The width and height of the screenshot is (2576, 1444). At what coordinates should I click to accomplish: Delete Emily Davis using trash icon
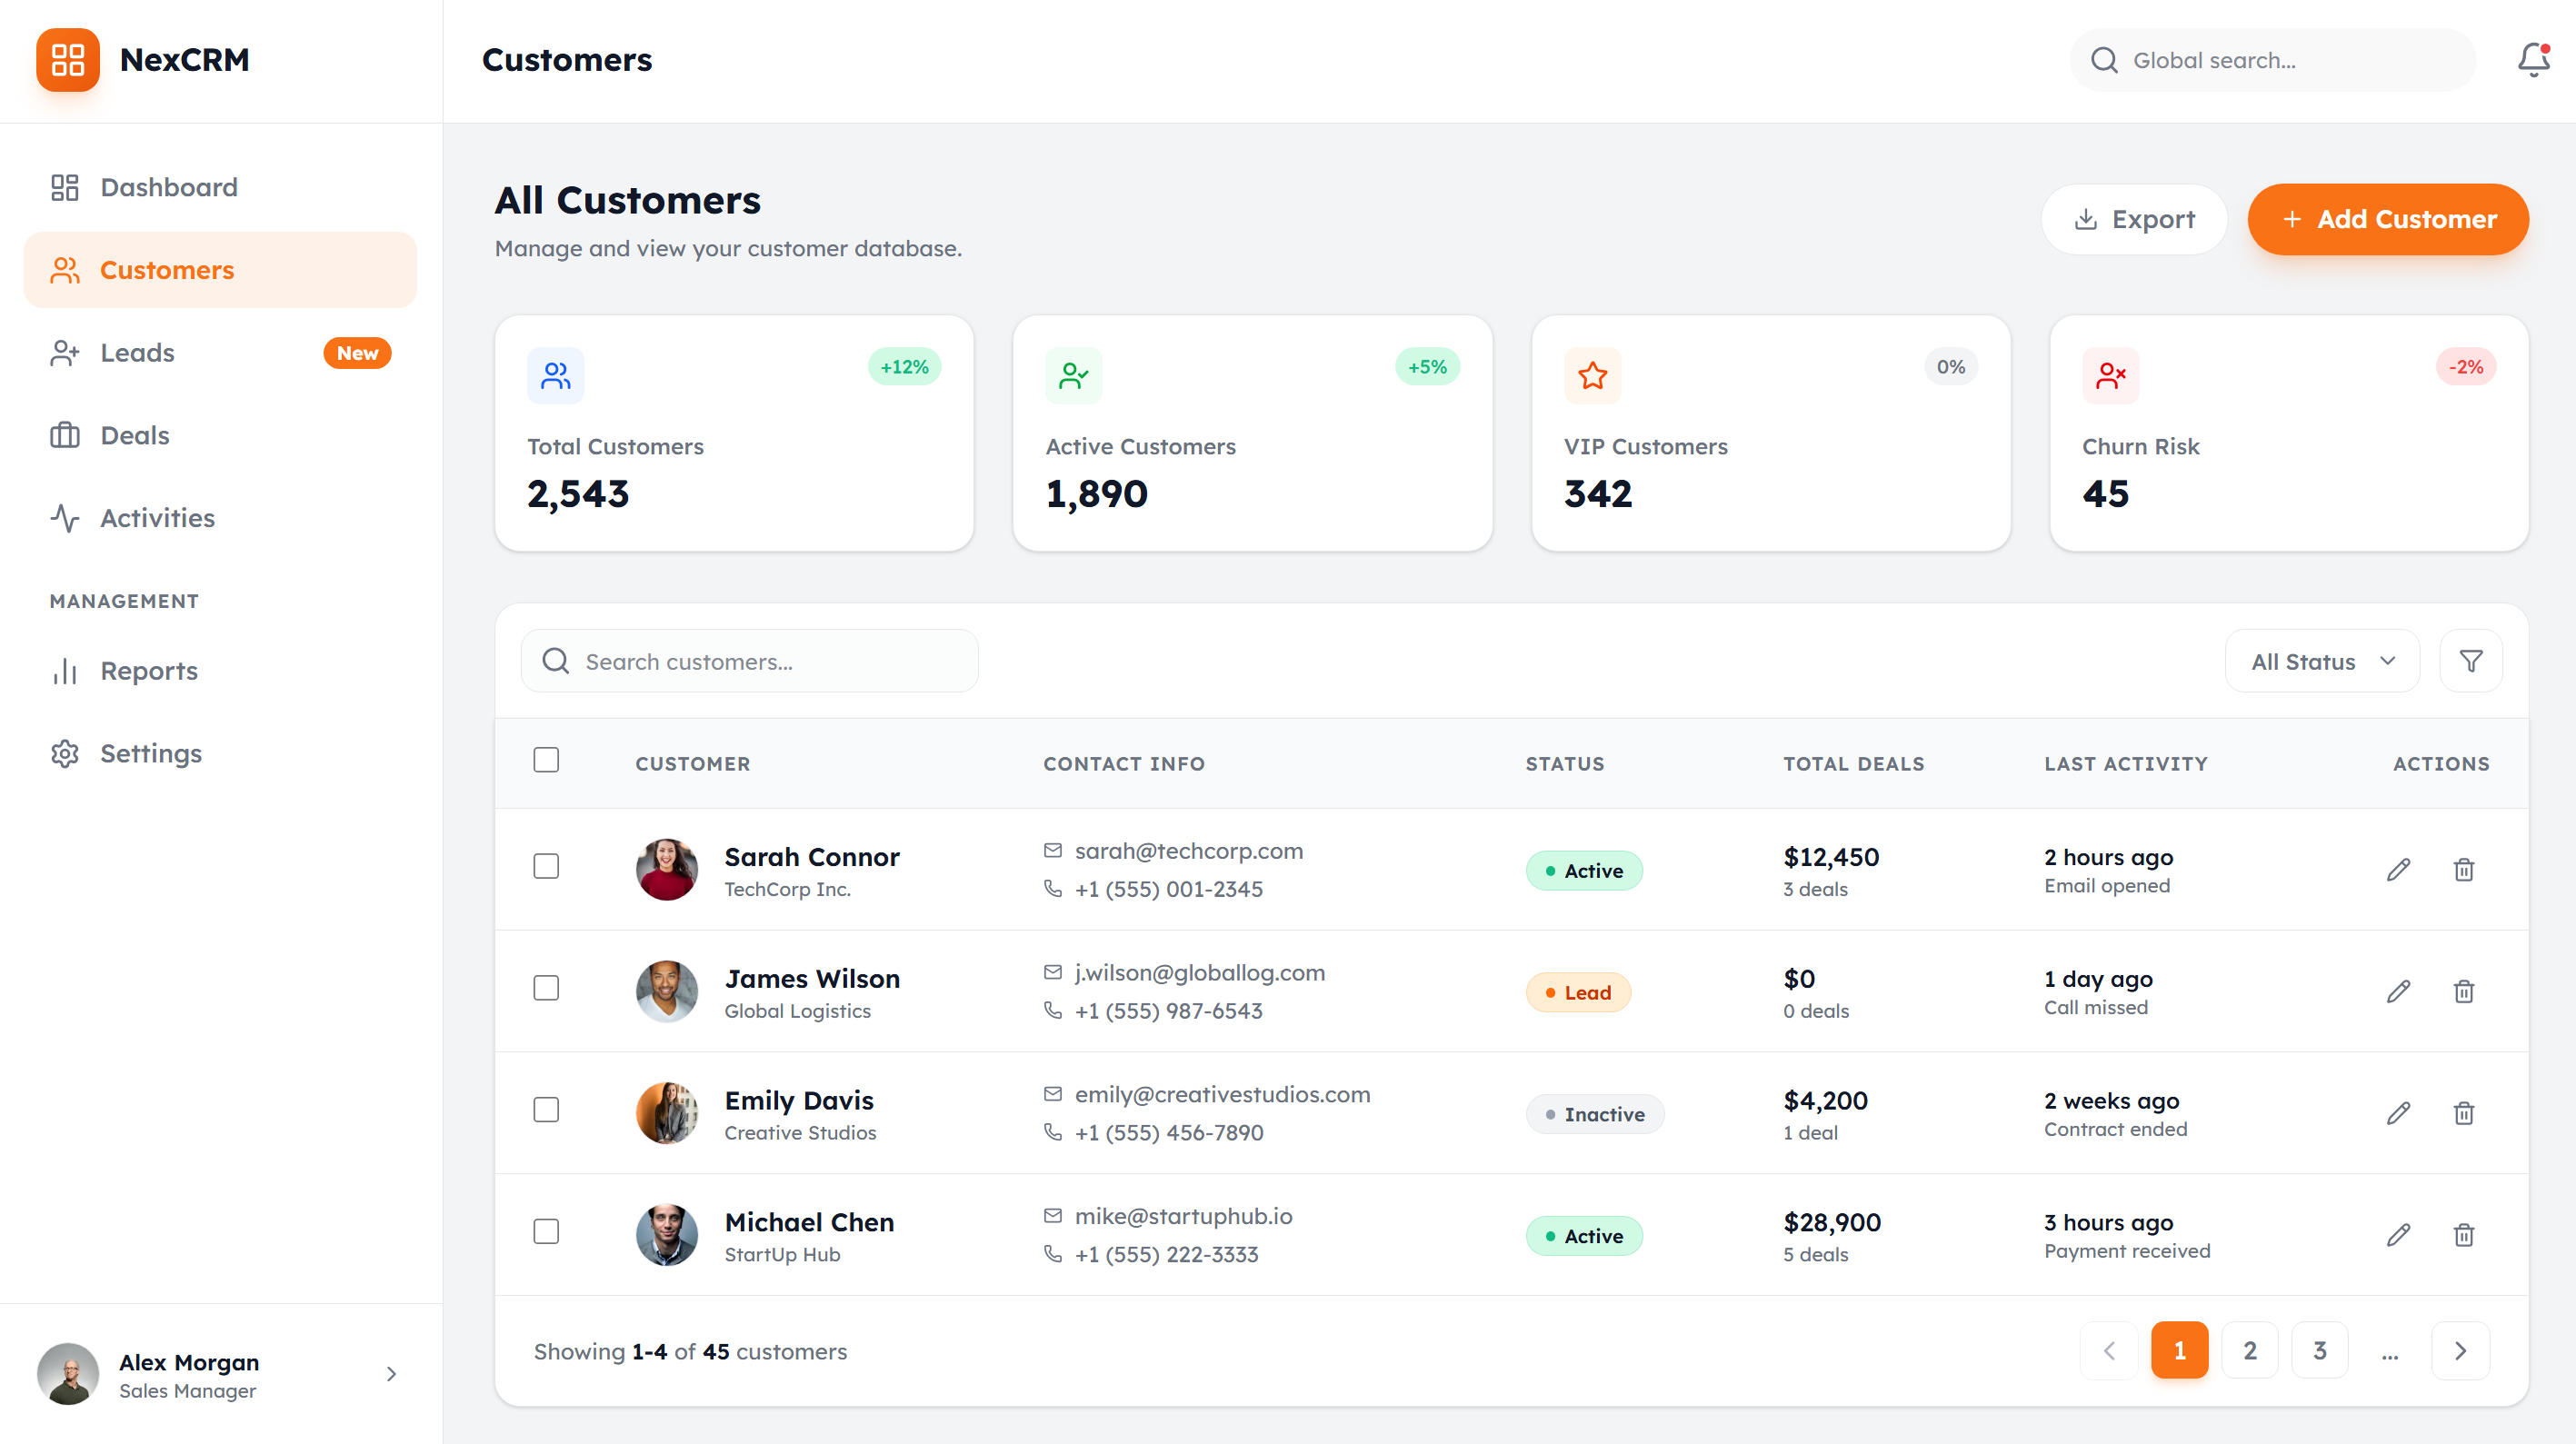2463,1113
